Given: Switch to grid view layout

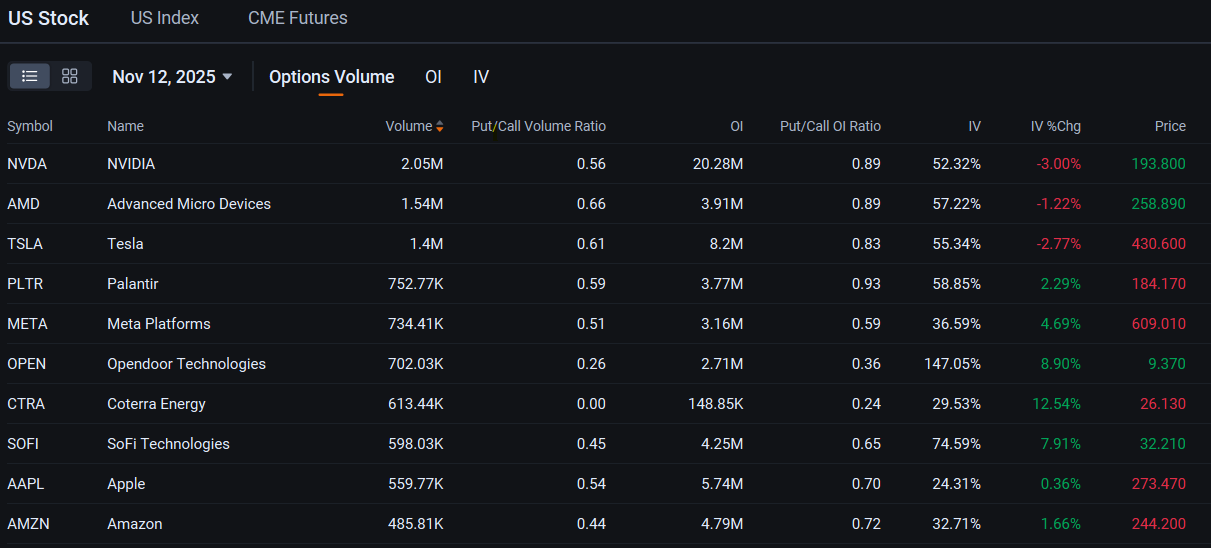Looking at the screenshot, I should [x=70, y=76].
